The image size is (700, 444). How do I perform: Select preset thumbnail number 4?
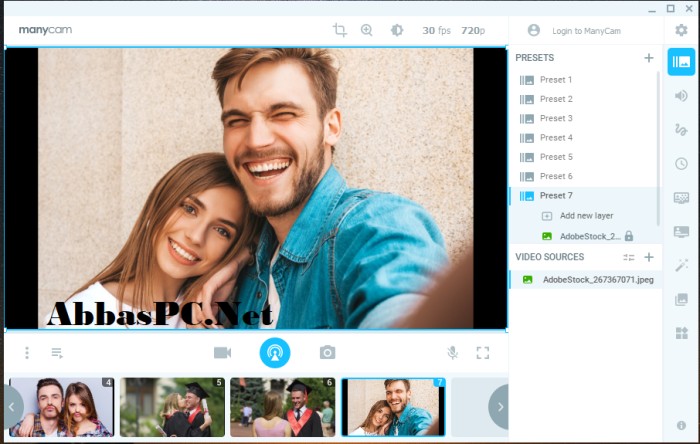click(62, 407)
